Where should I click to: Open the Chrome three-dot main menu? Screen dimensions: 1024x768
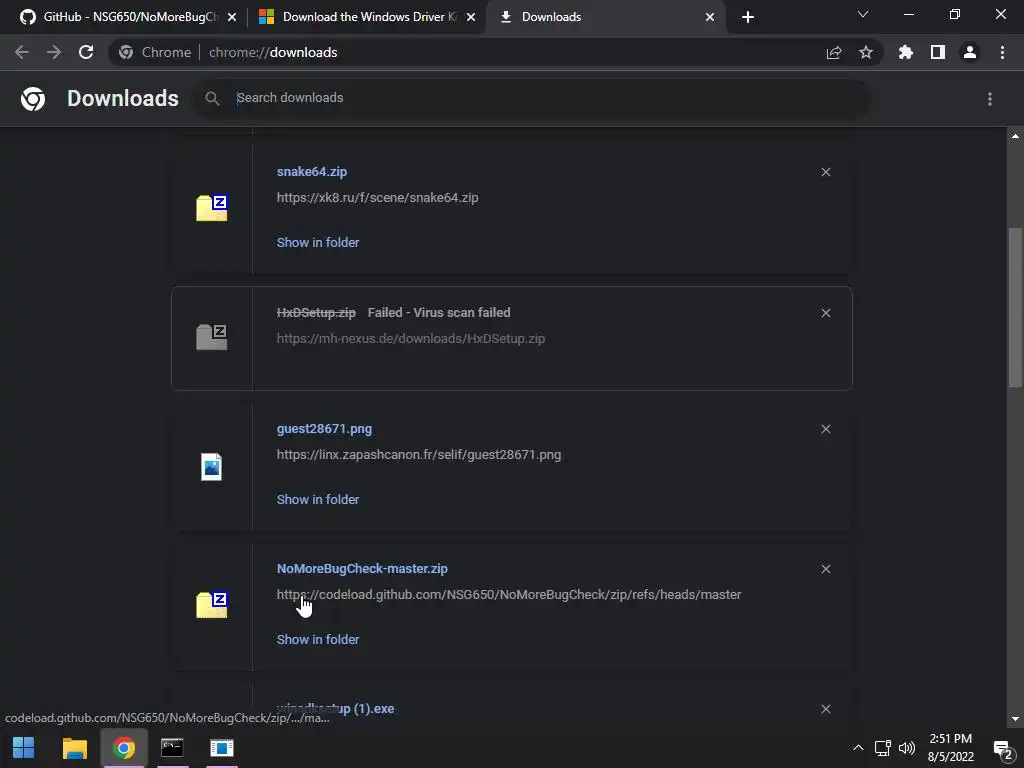[1002, 52]
